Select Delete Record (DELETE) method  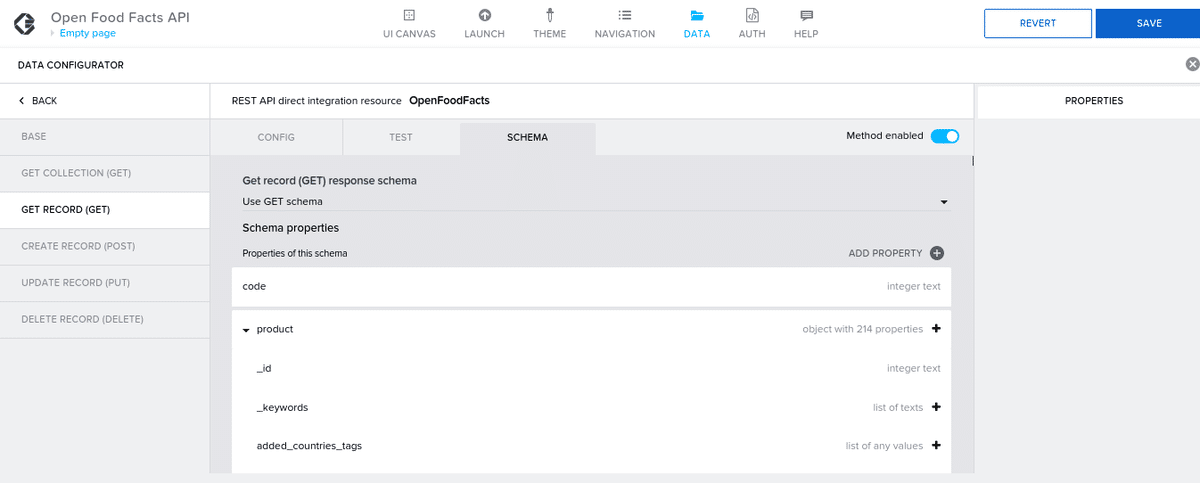[105, 319]
